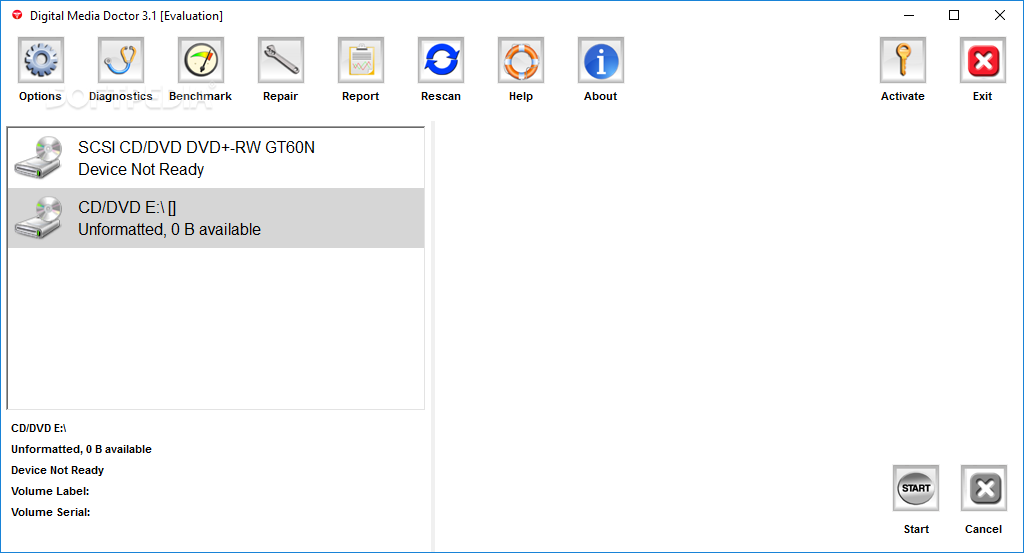Screen dimensions: 1024x553
Task: Launch Diagnostics stethoscope tool
Action: click(121, 60)
